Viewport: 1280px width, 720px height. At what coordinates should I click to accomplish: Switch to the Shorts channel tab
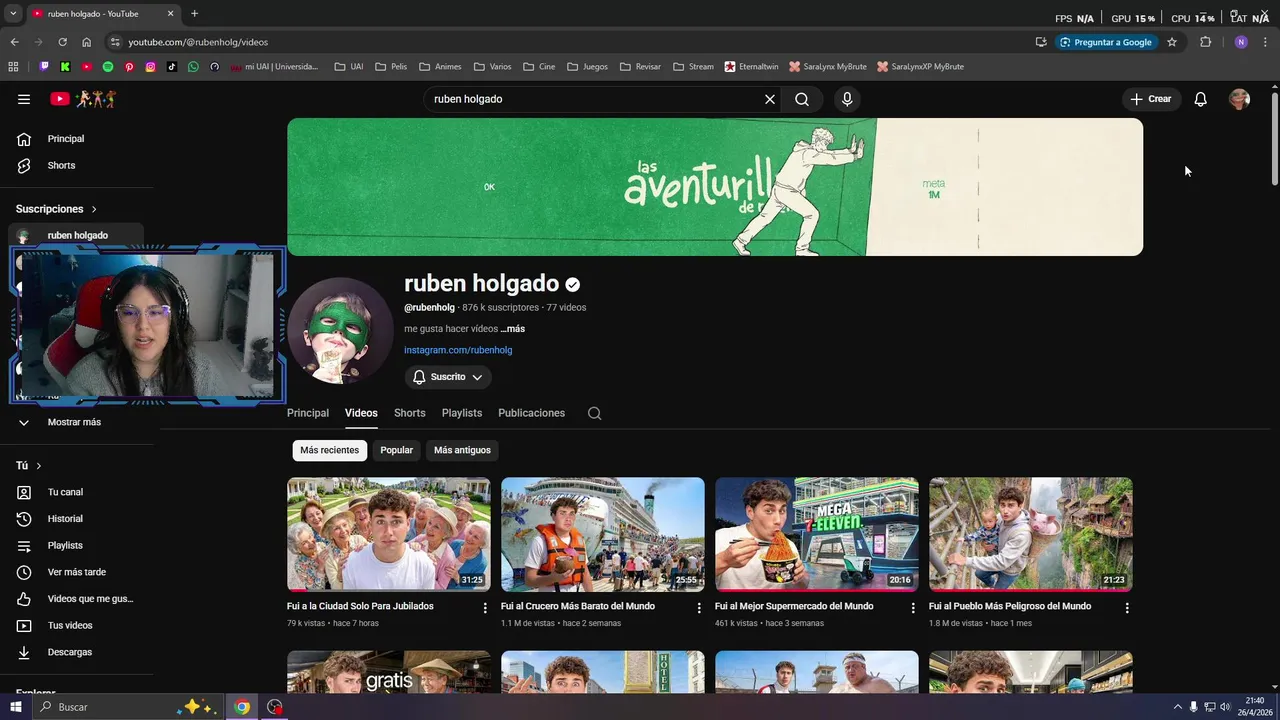(x=410, y=413)
